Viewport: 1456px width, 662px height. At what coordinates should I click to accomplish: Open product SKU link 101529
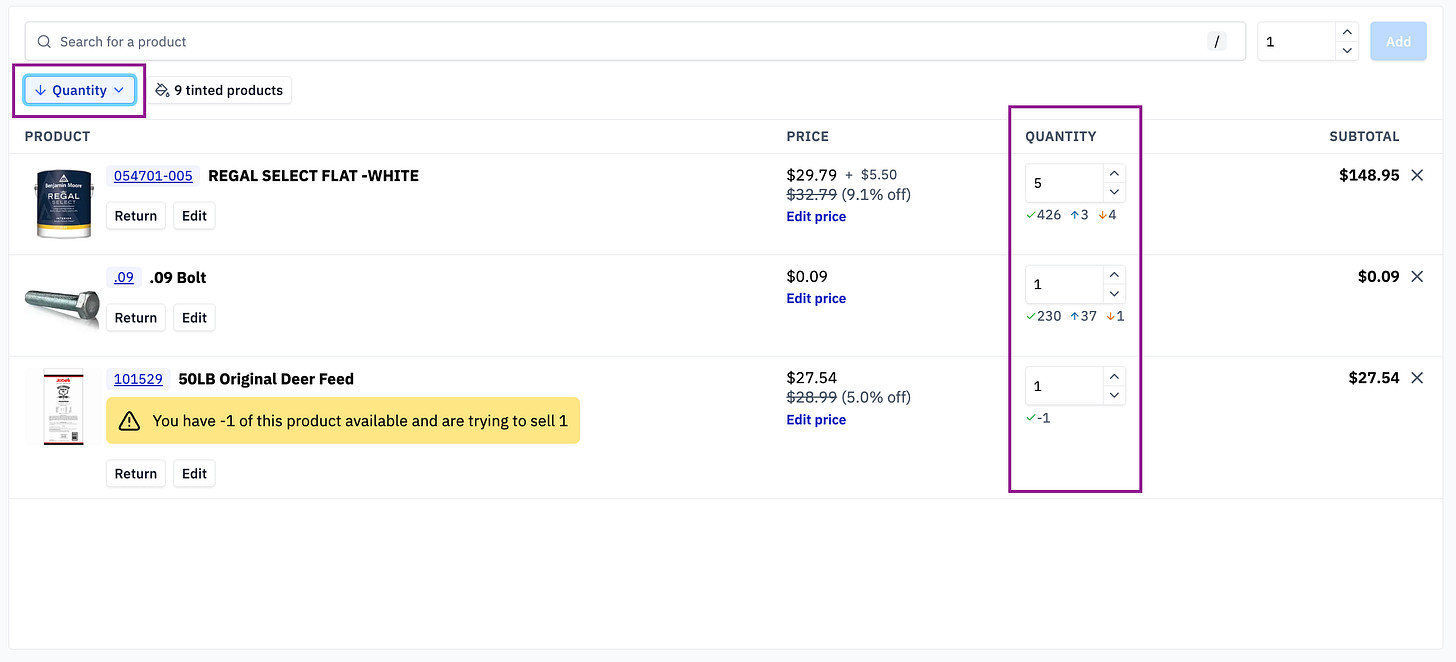(138, 379)
